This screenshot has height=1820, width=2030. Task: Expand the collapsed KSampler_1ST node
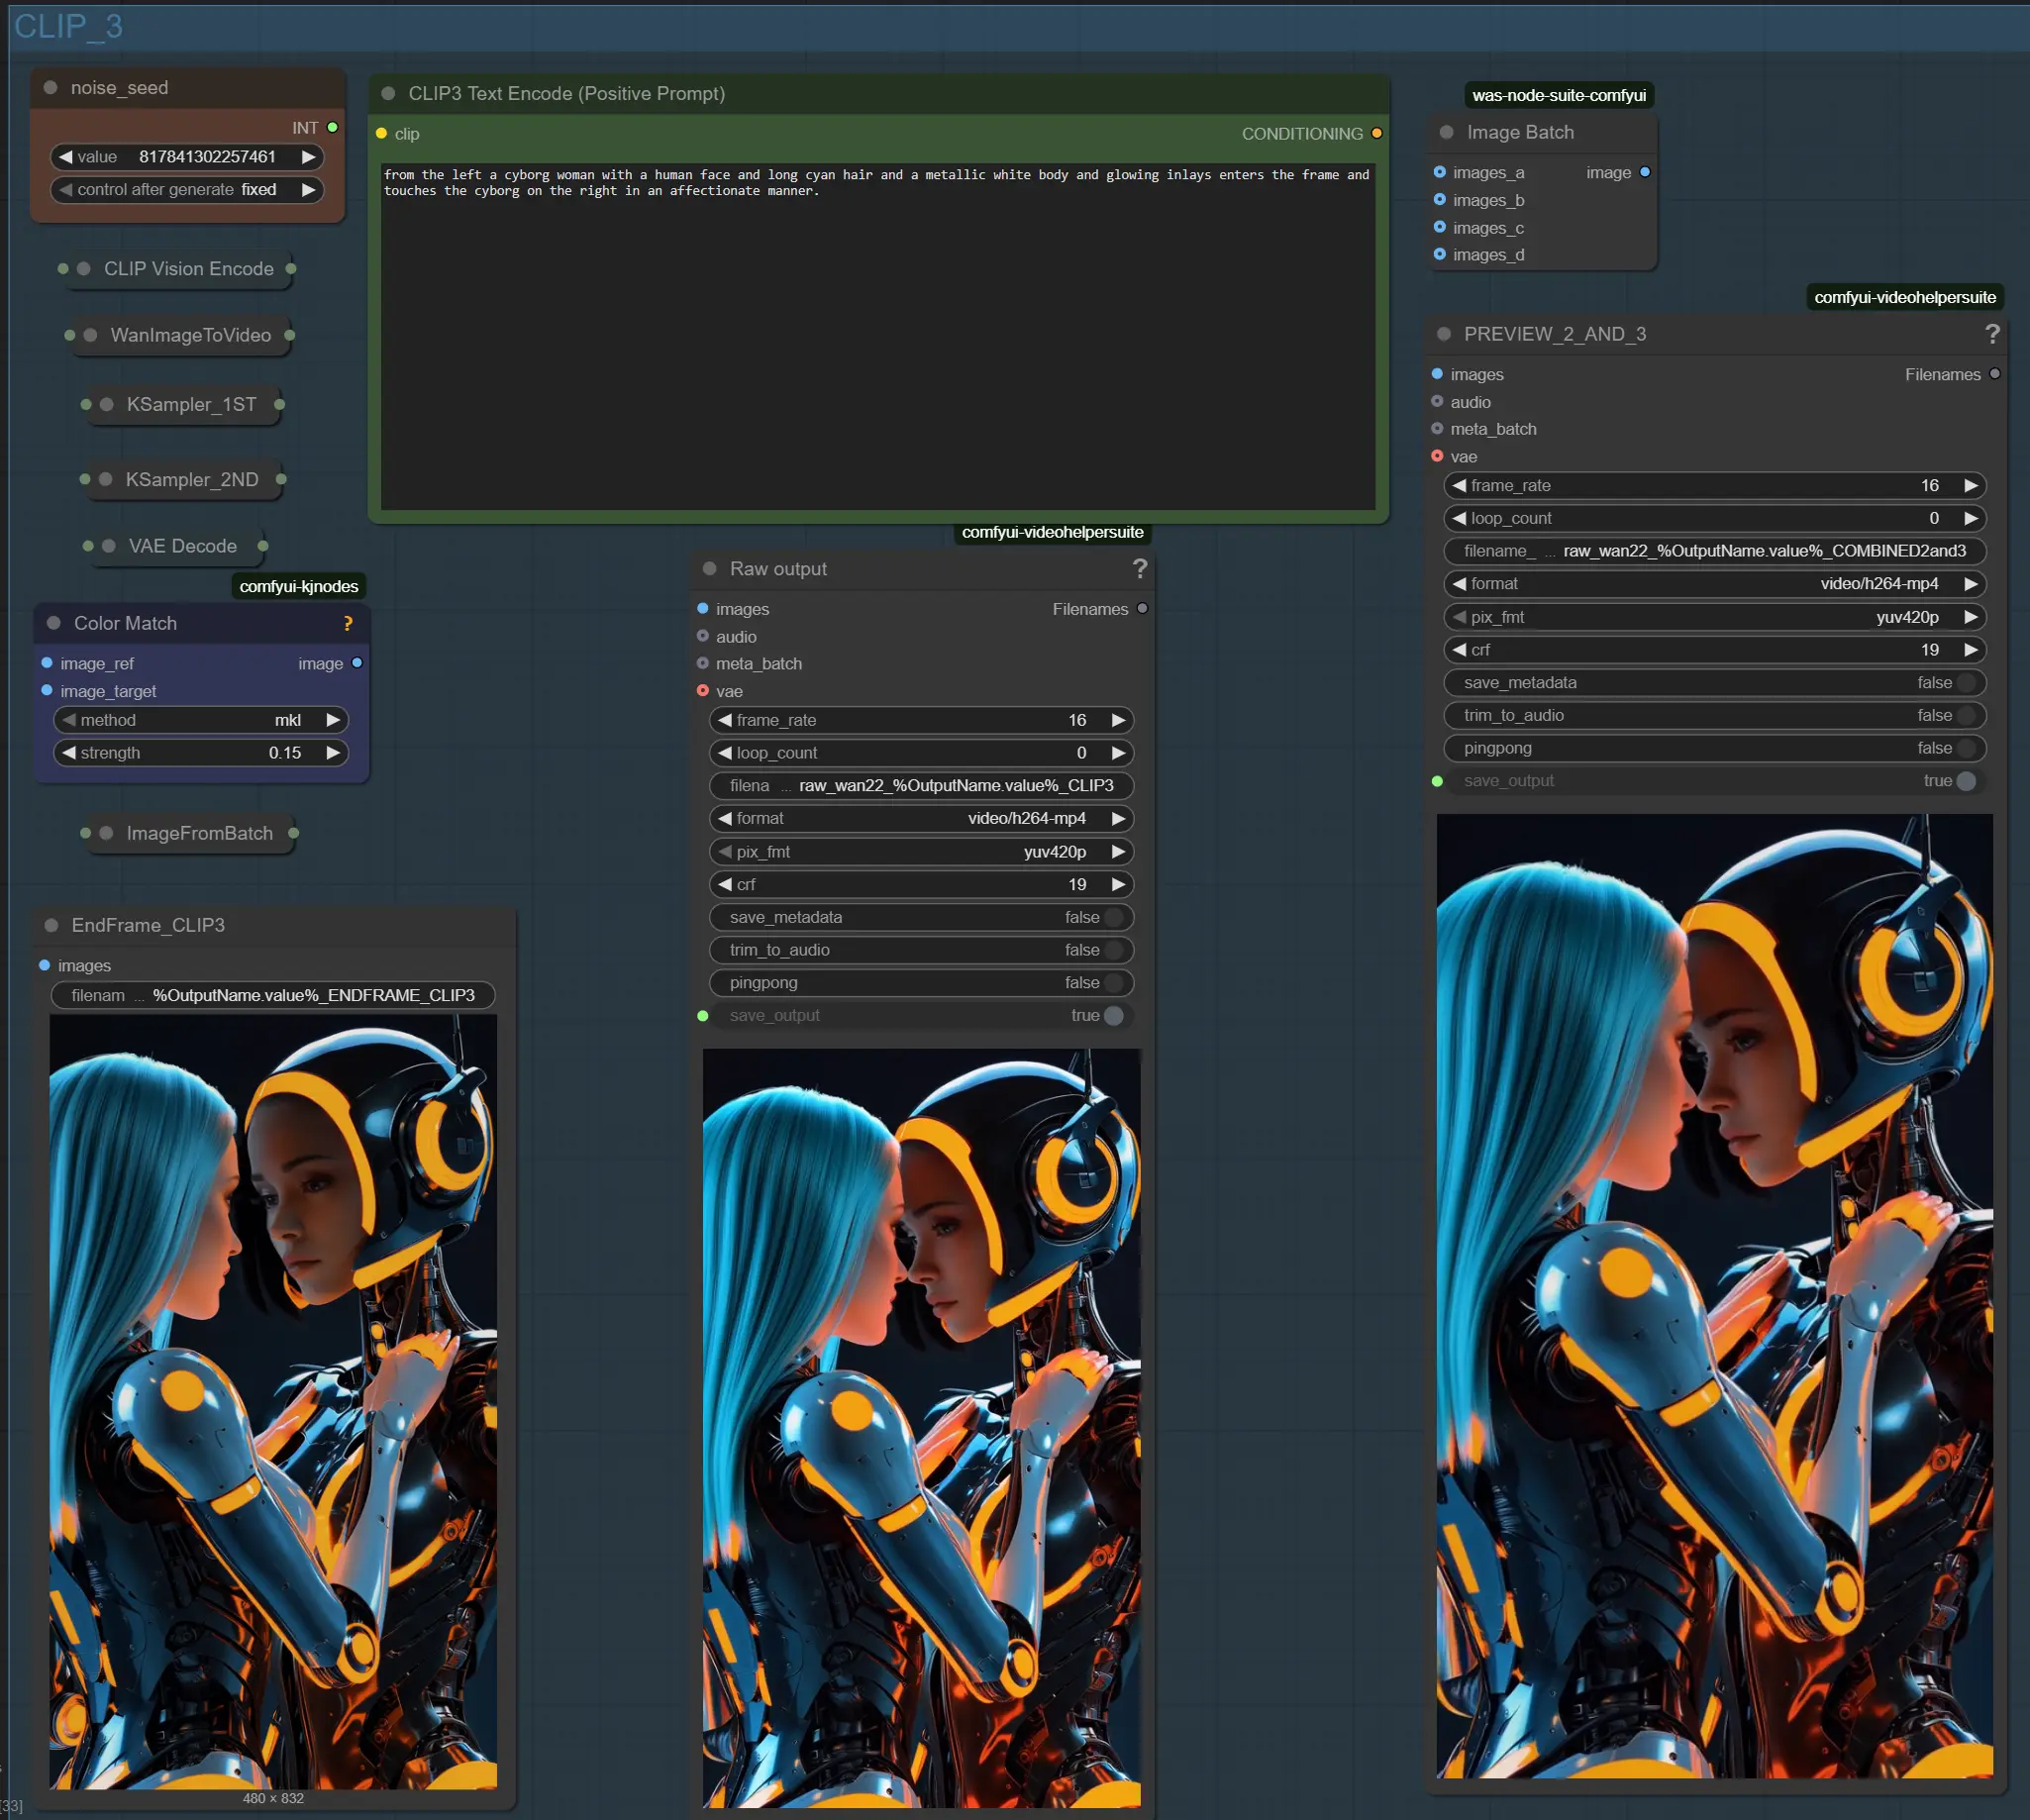[x=106, y=405]
